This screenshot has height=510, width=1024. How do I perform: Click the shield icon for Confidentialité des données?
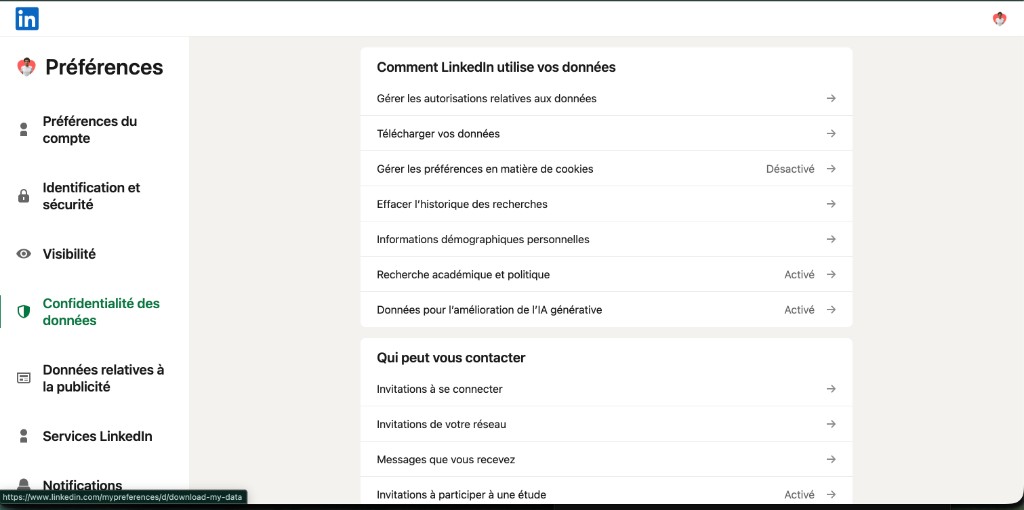[x=24, y=311]
